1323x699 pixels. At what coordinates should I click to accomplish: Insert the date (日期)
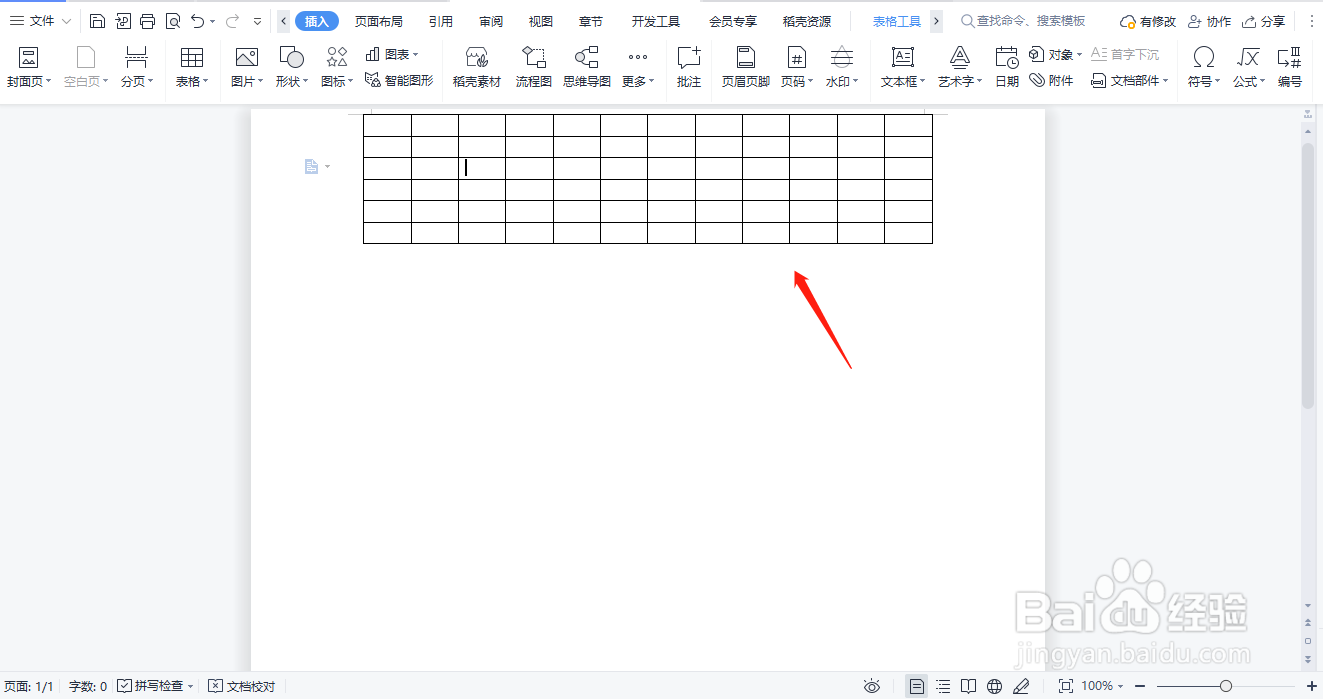[1007, 67]
